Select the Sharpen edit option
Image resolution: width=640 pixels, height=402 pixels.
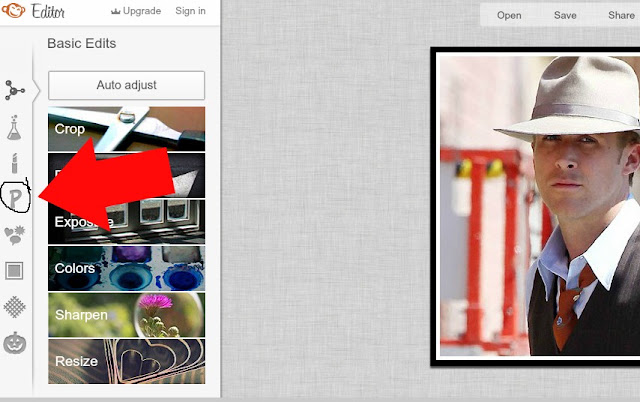(x=127, y=315)
